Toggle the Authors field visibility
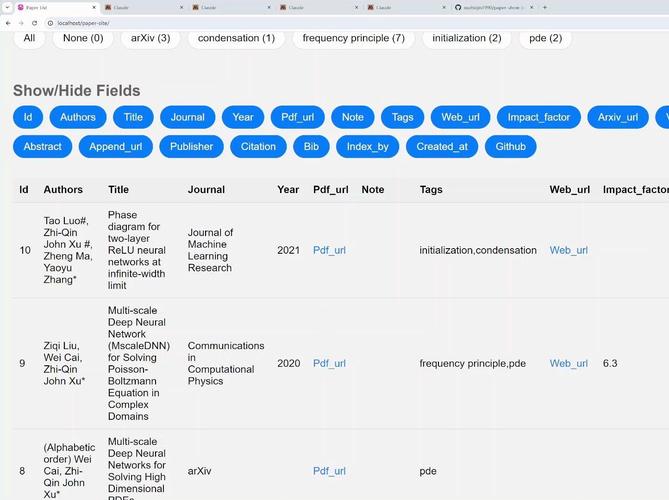Image resolution: width=669 pixels, height=500 pixels. 78,117
